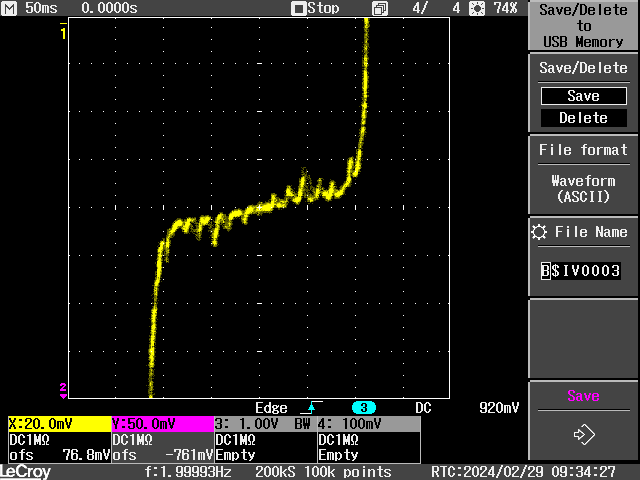Screen dimensions: 640x480
Task: Click the cyan trigger source 3 badge
Action: 364,407
